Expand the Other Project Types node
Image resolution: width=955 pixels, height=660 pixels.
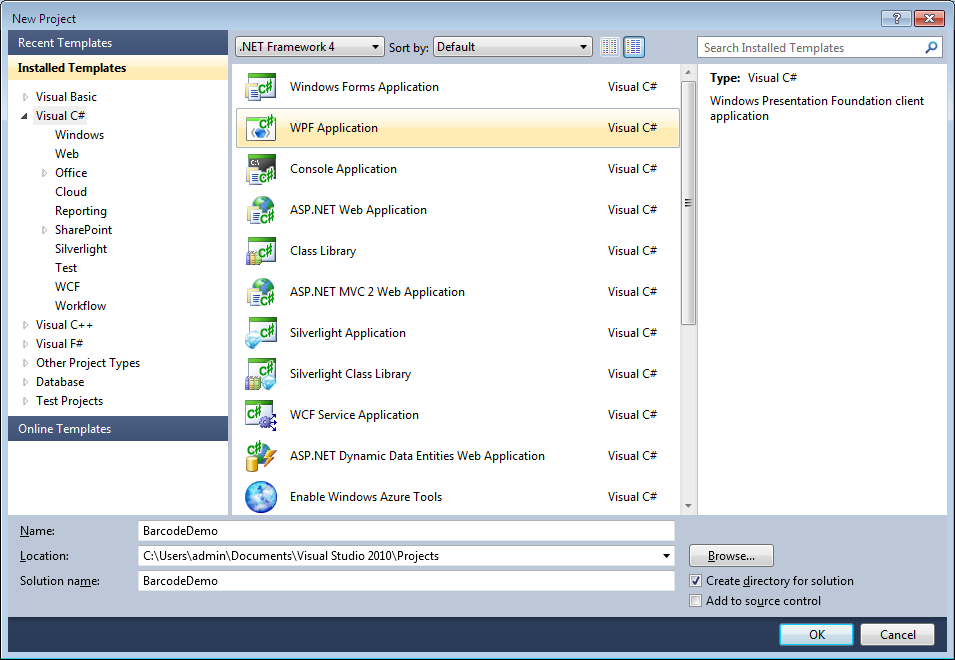coord(26,363)
